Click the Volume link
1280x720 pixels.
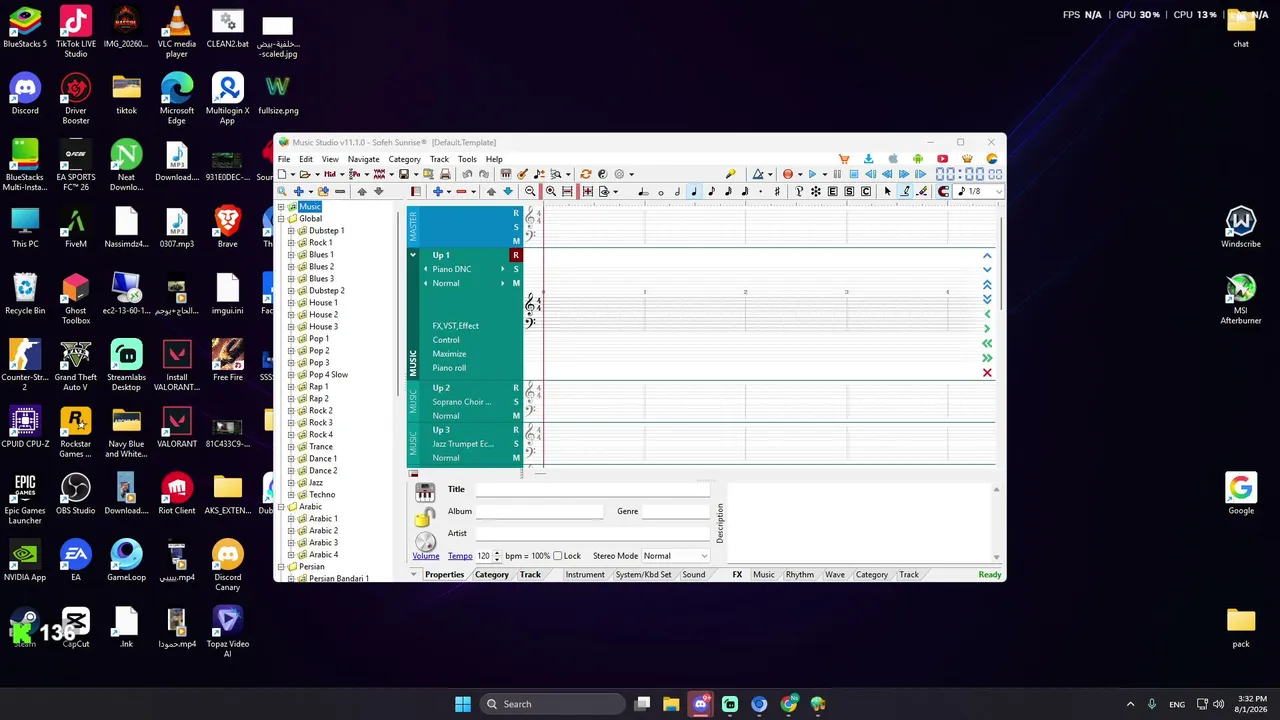tap(426, 556)
